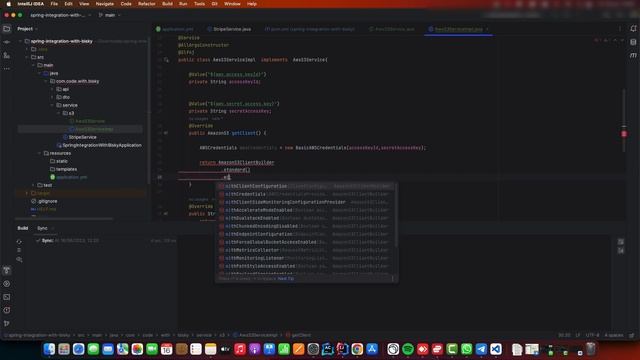Open SpringIntegrationWithBiskyApplication in project tree

coord(99,145)
